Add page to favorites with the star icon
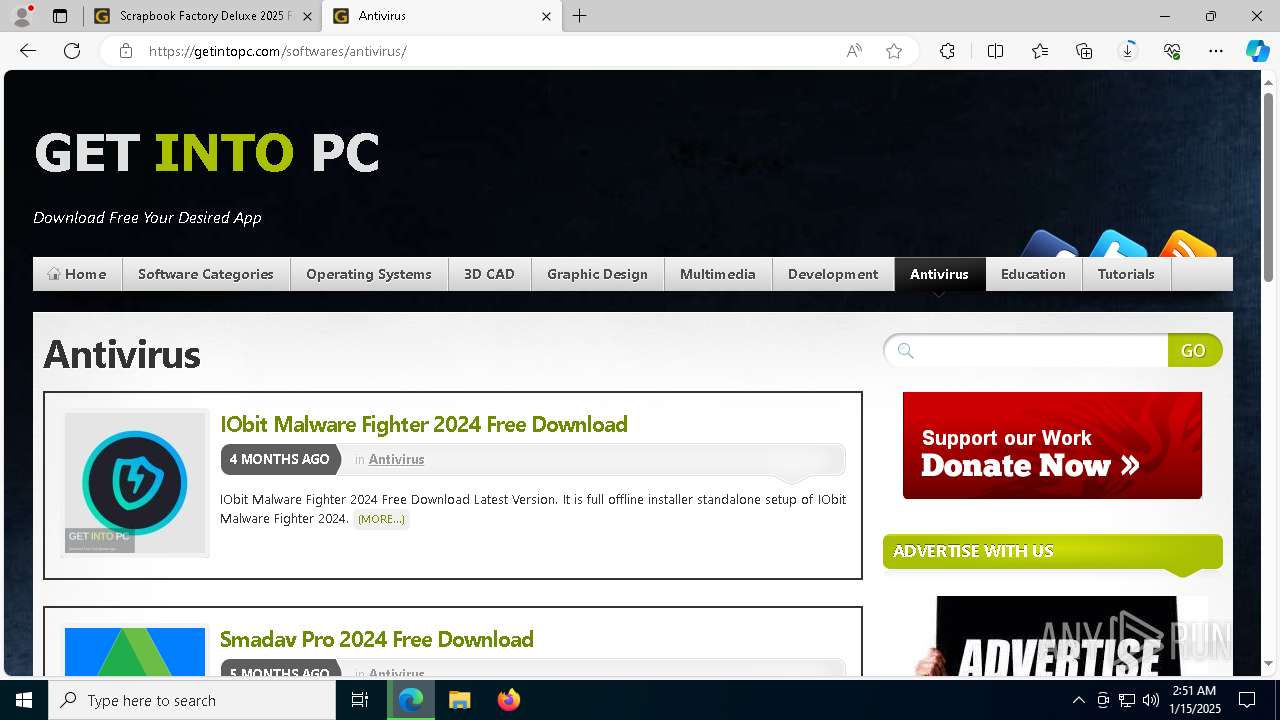Viewport: 1280px width, 720px height. click(x=894, y=51)
